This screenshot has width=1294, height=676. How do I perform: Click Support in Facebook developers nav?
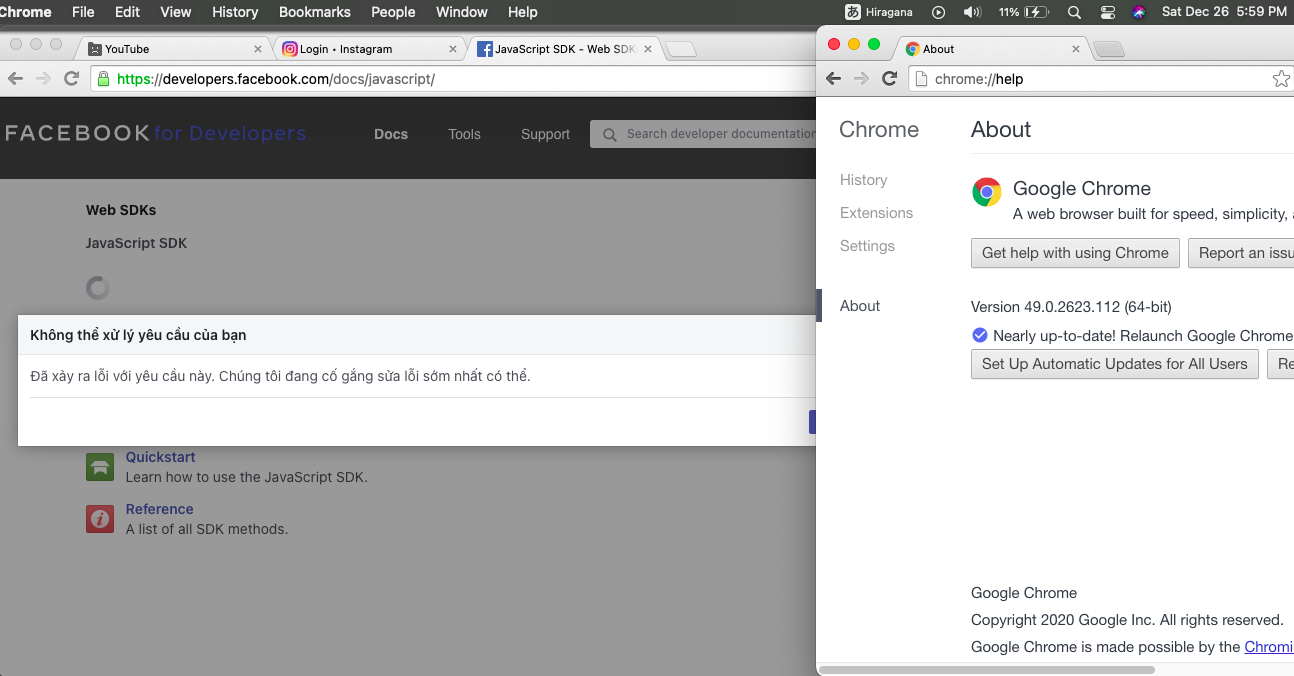pos(545,134)
